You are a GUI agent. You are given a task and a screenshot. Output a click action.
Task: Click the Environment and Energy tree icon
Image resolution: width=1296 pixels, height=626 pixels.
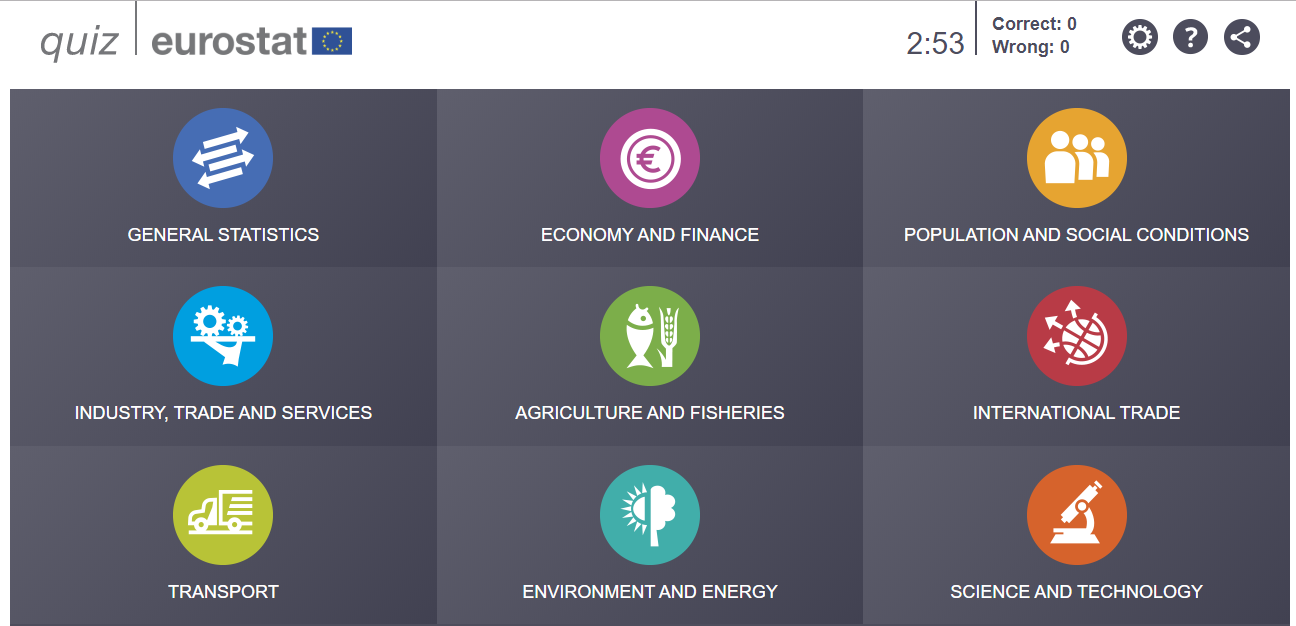click(650, 515)
